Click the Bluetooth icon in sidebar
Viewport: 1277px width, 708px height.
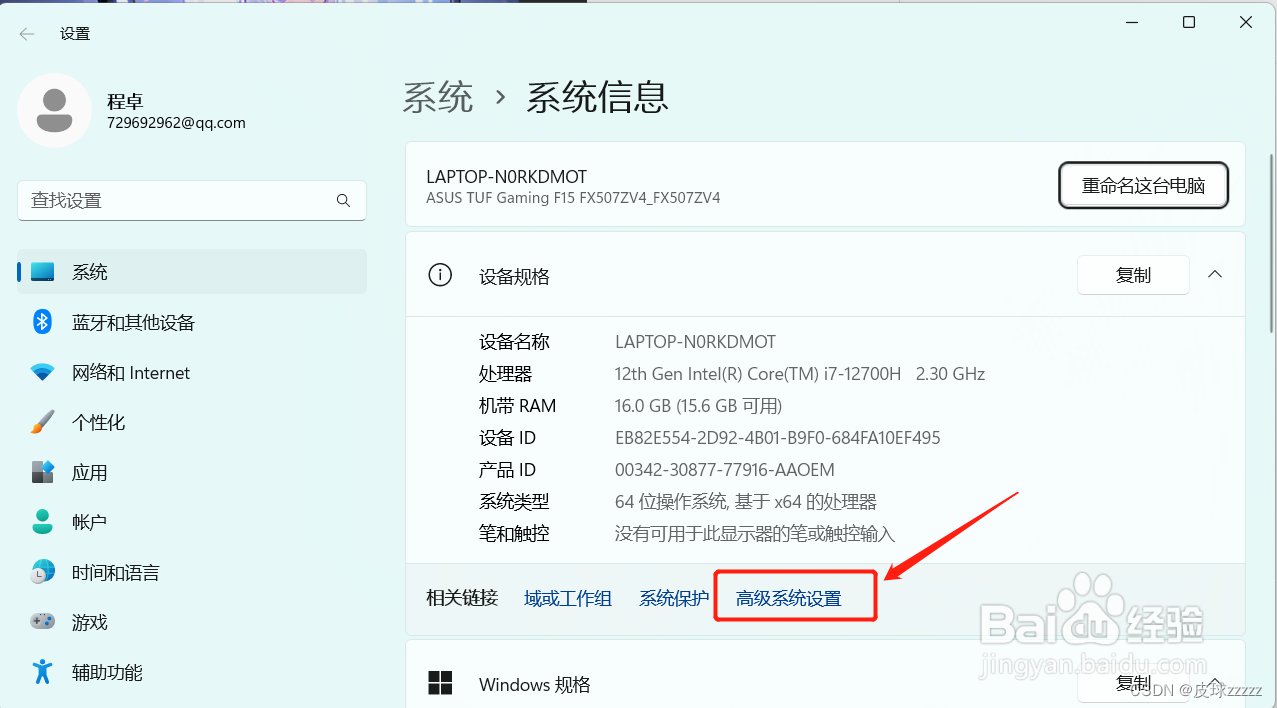pyautogui.click(x=42, y=322)
